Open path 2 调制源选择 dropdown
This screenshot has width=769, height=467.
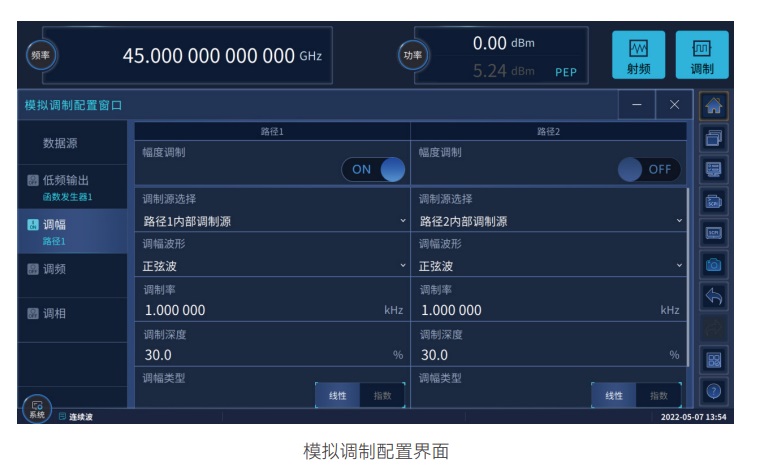pyautogui.click(x=550, y=221)
